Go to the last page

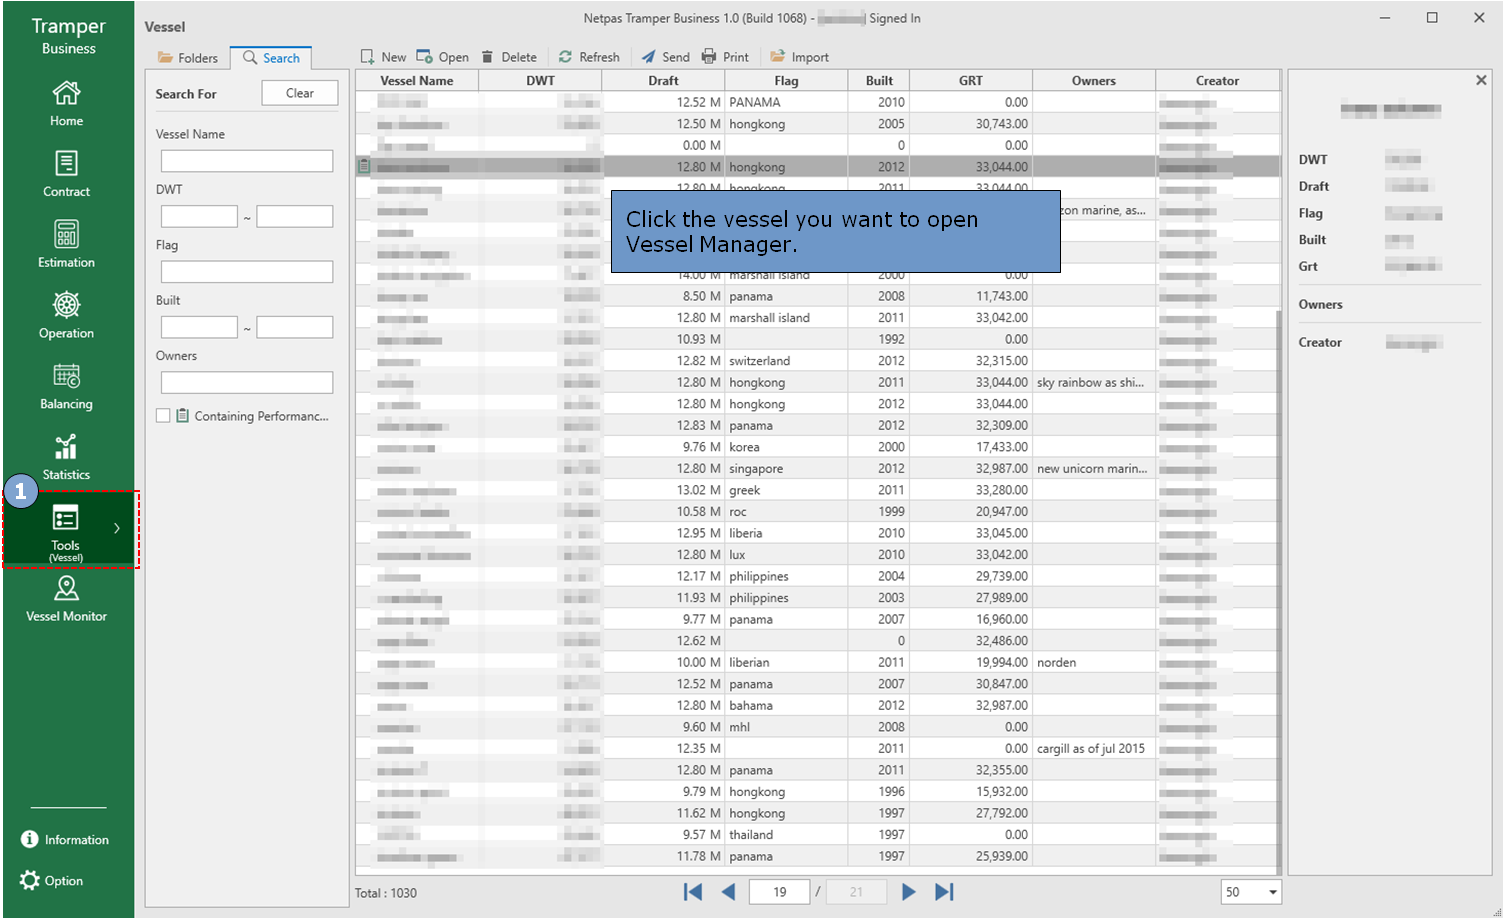(944, 892)
